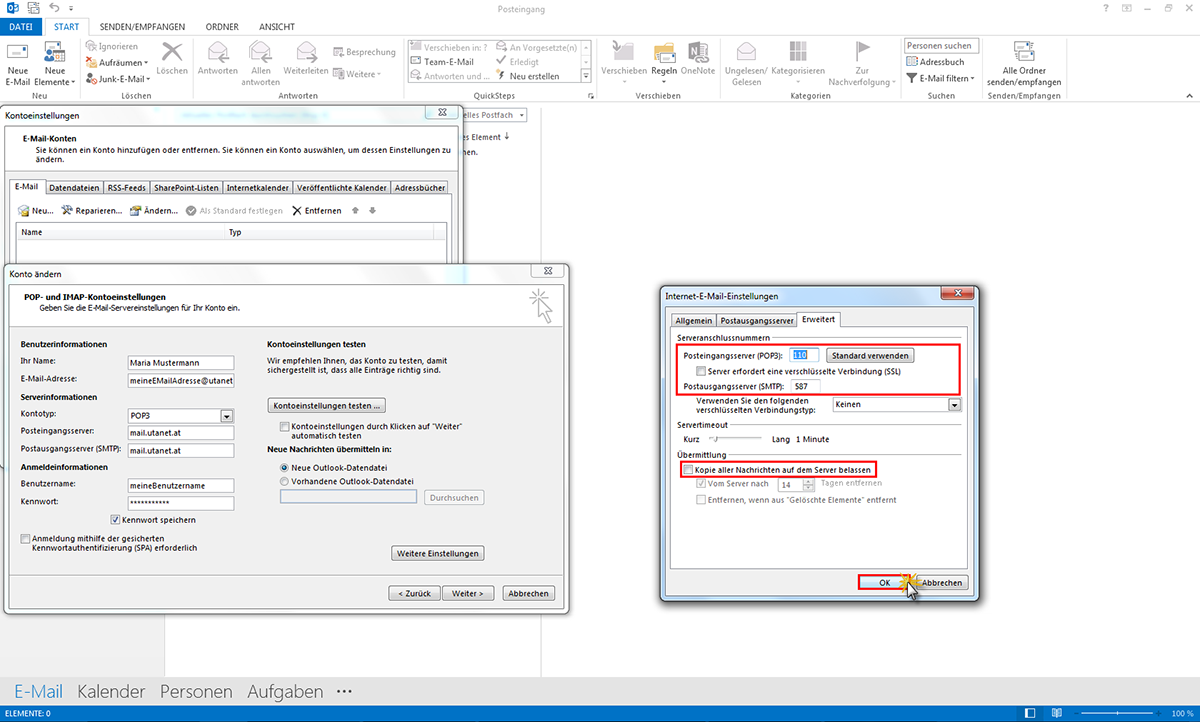Click the Weiterleiten icon
This screenshot has width=1200, height=722.
(306, 52)
